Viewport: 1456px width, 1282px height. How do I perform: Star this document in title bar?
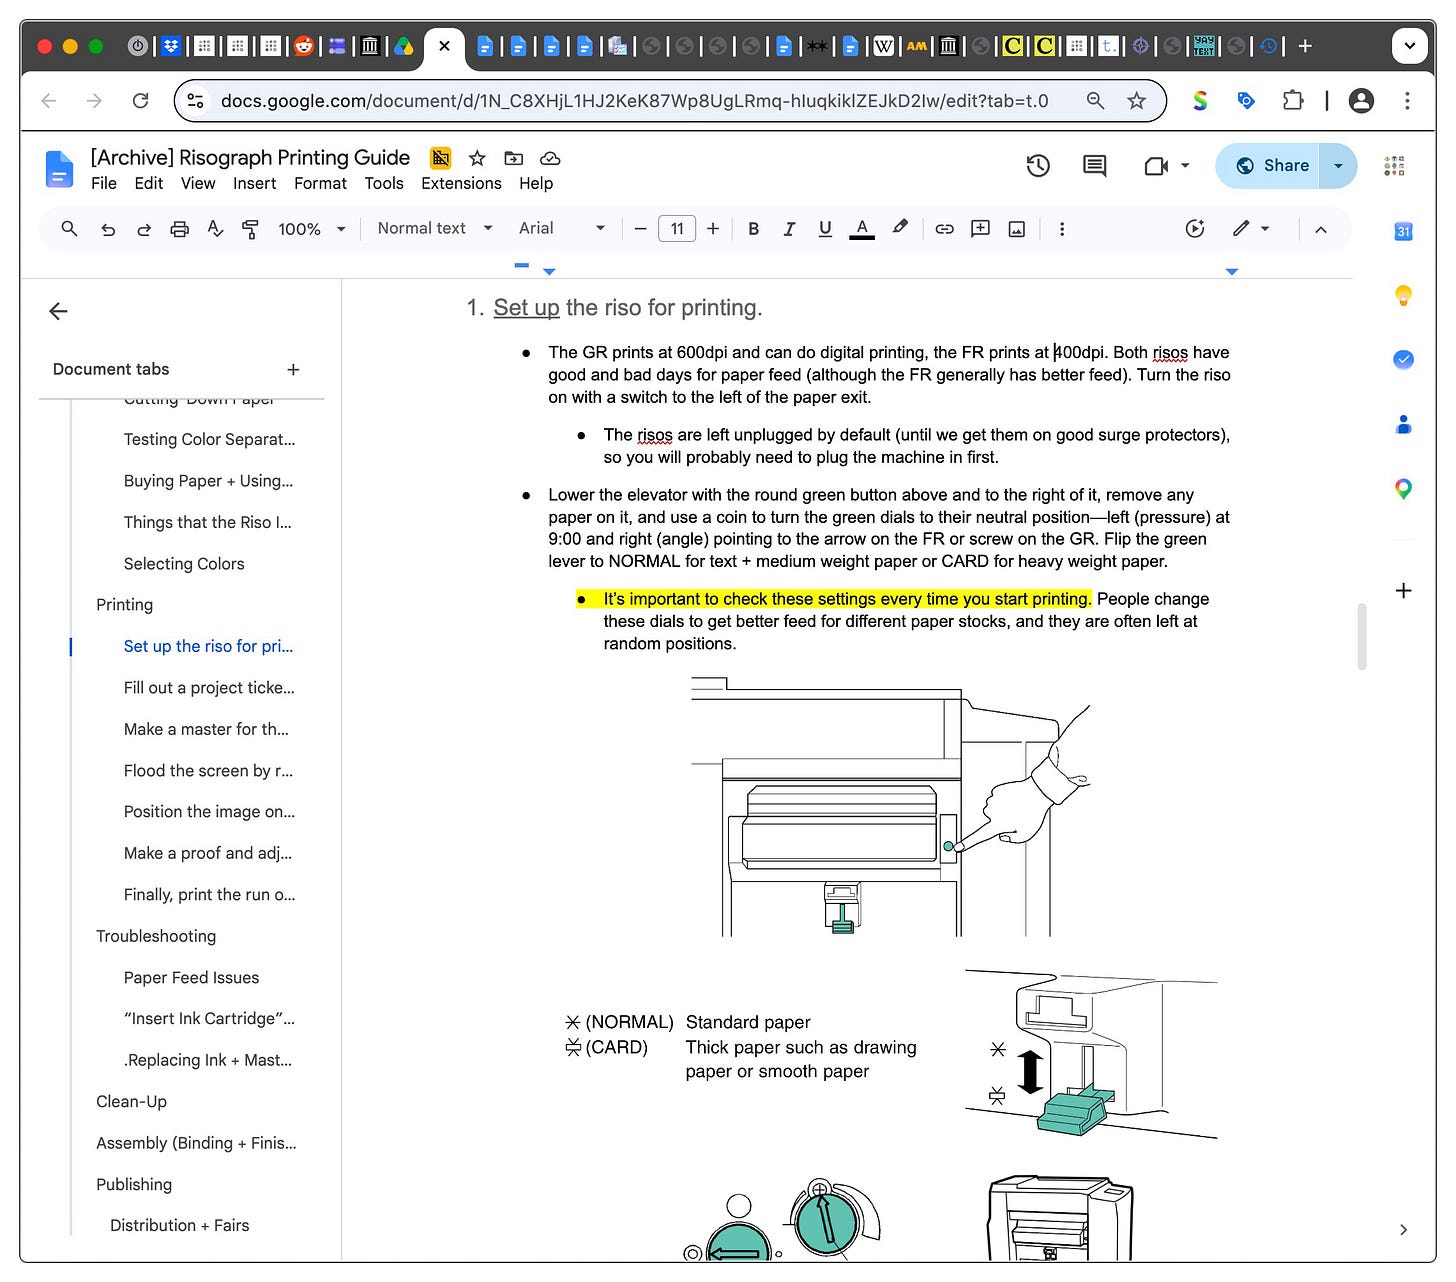point(477,158)
